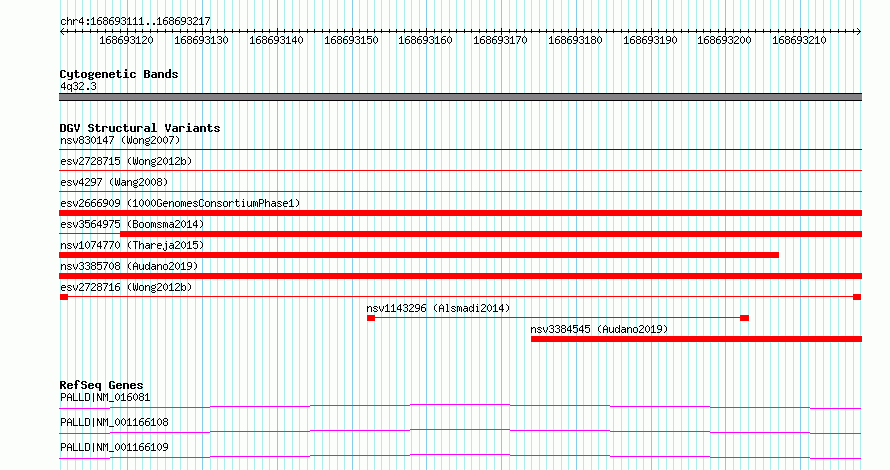Image resolution: width=890 pixels, height=470 pixels.
Task: Click the left end block of esv2728716
Action: coord(64,297)
